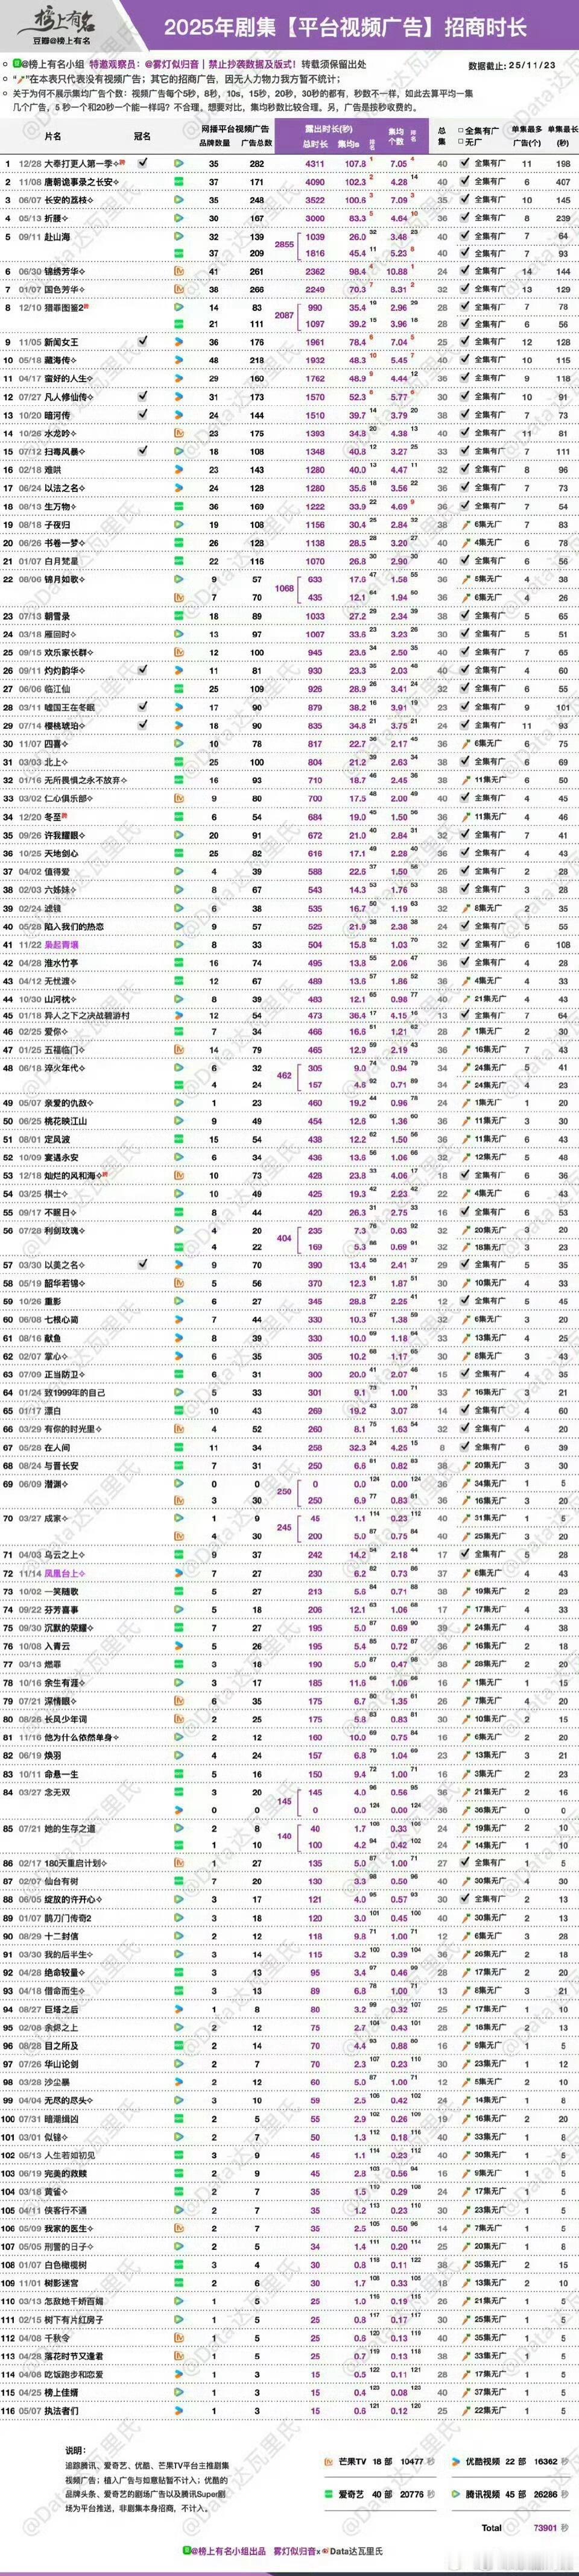The width and height of the screenshot is (579, 2576).
Task: Click the Total value 73901
Action: pyautogui.click(x=545, y=2528)
